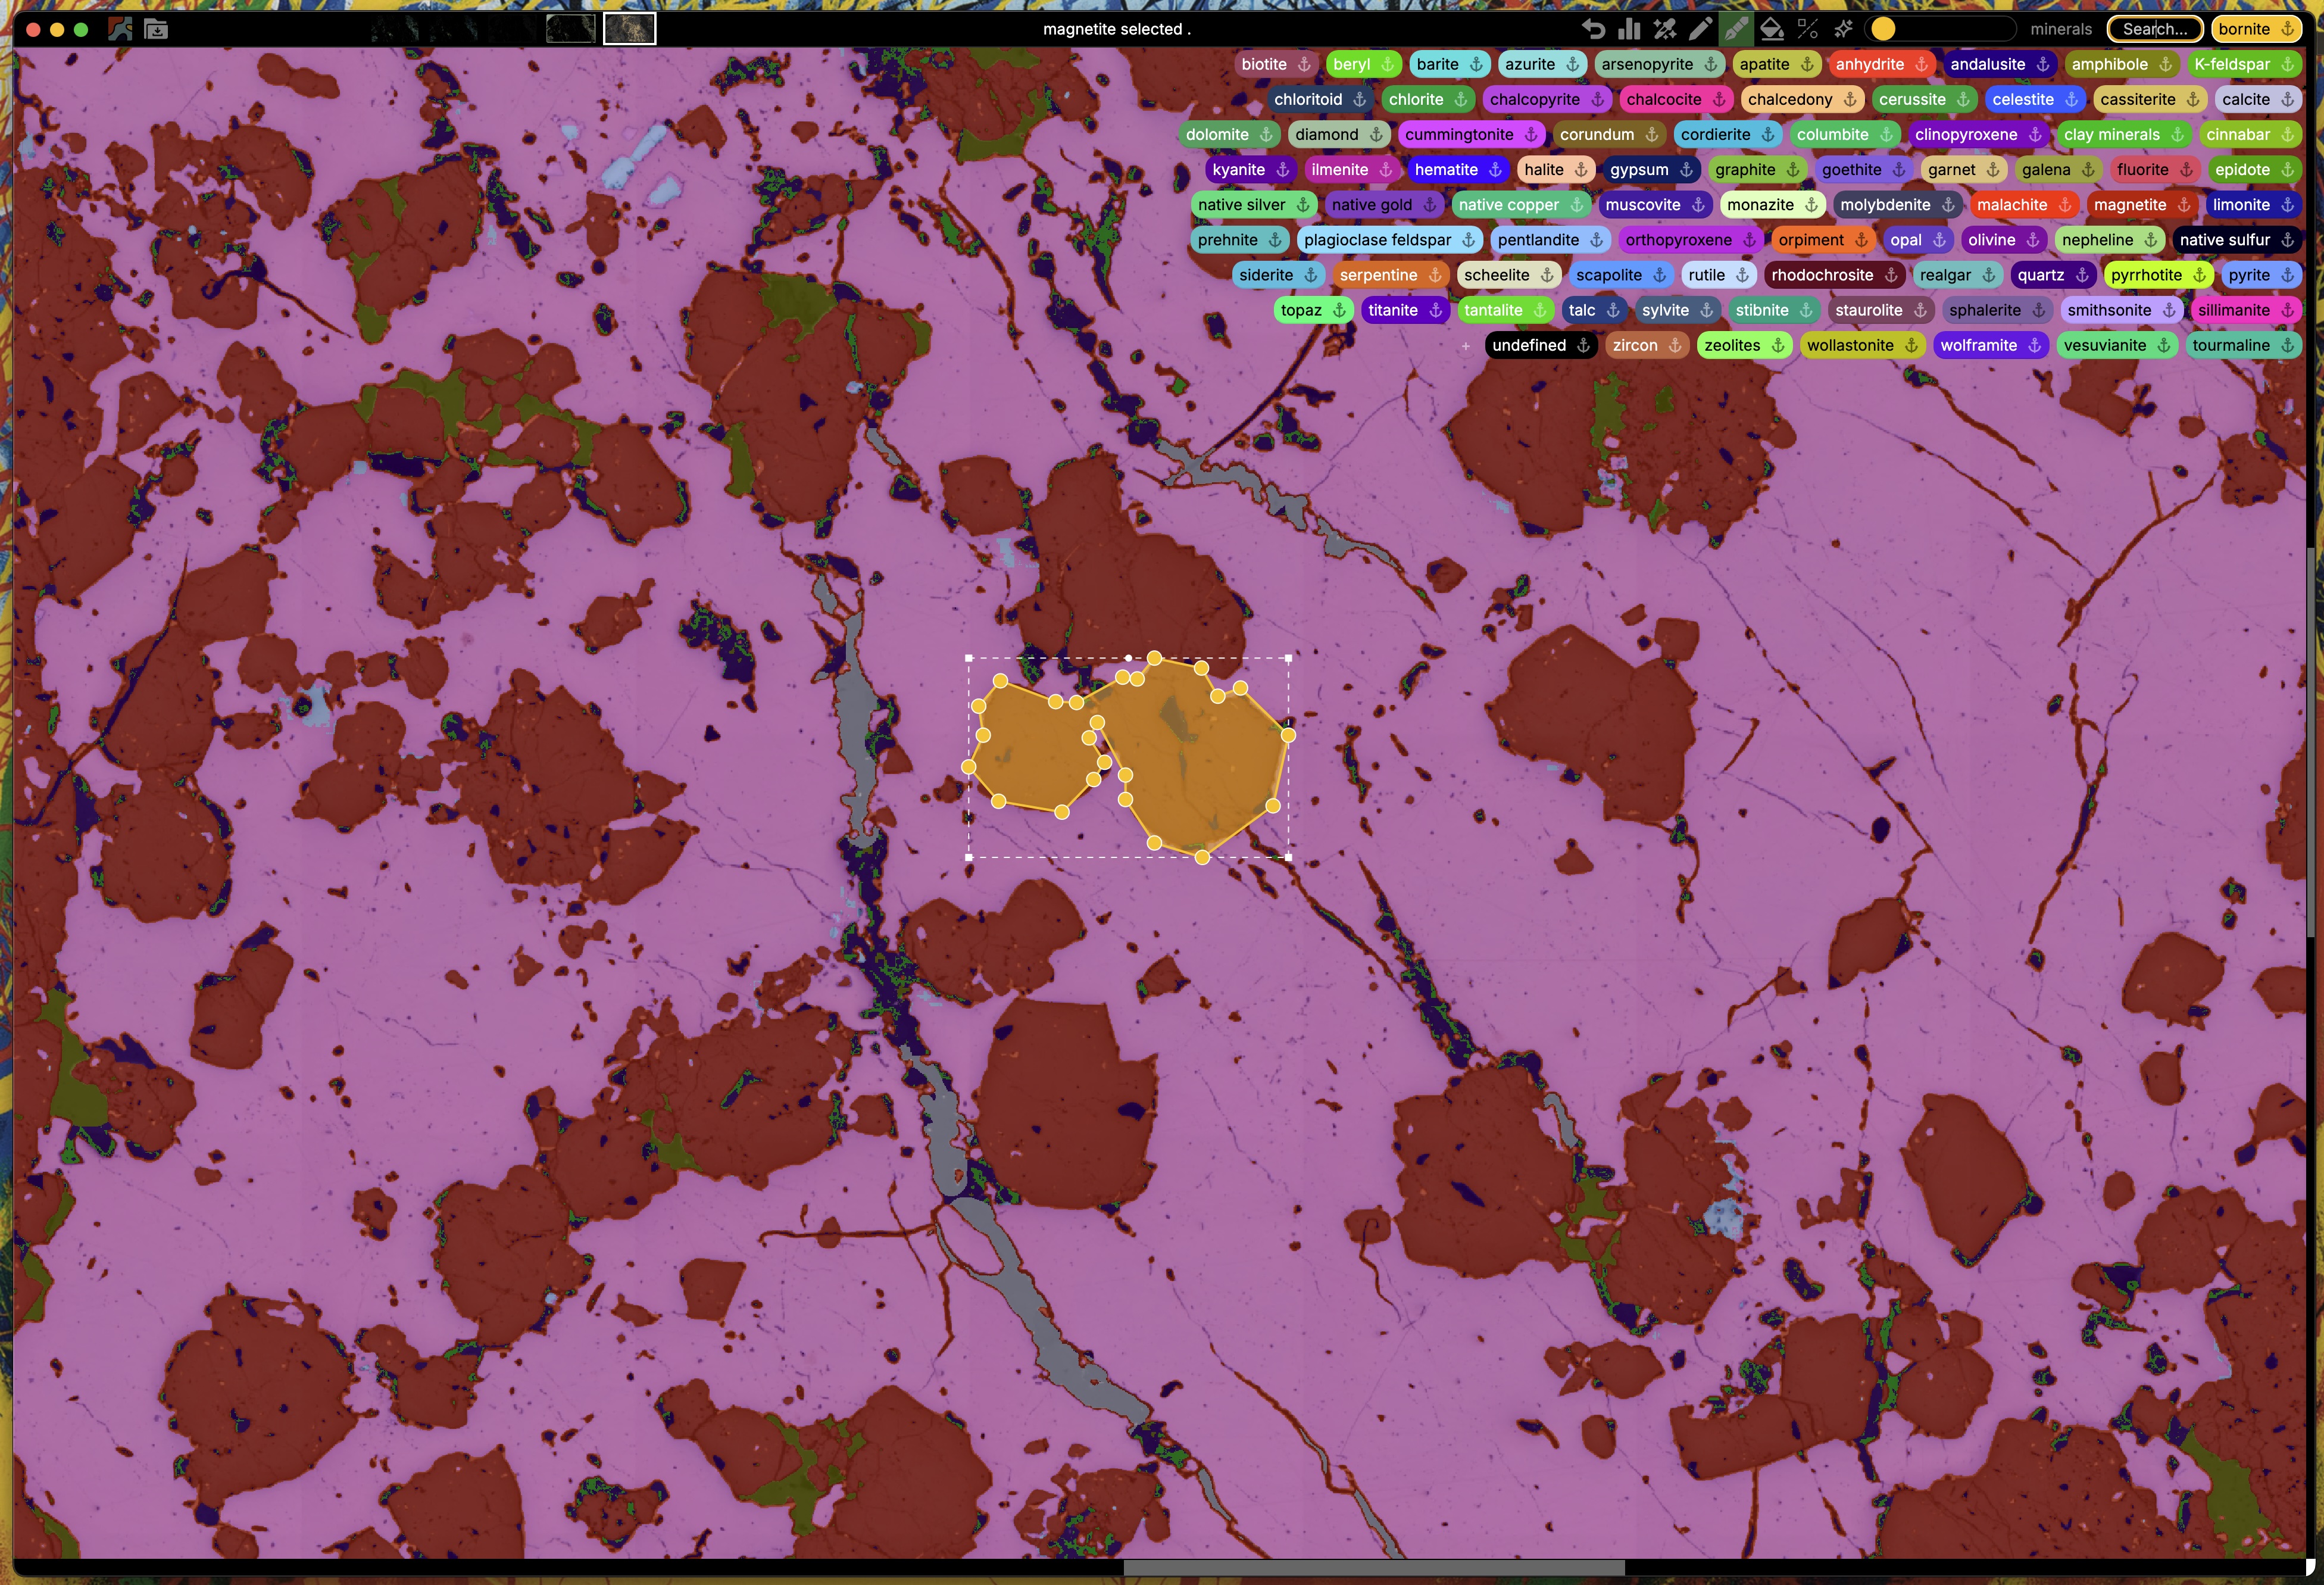Select the active pen polygon tool

click(1736, 29)
